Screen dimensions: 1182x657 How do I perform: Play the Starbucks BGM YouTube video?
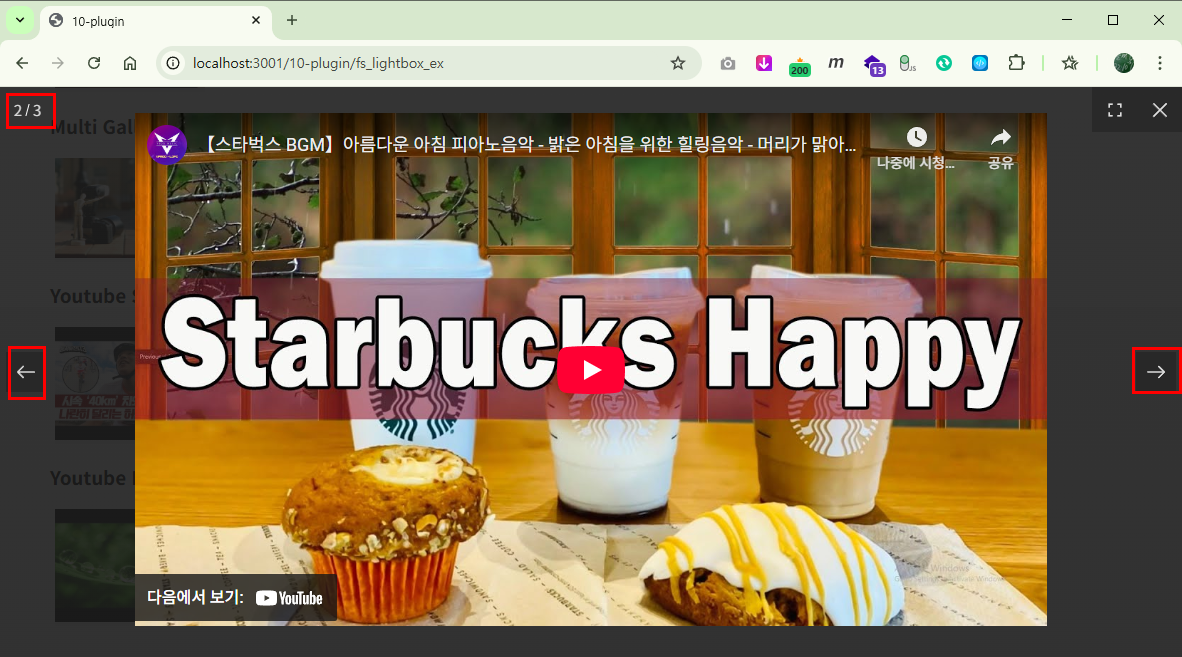(591, 370)
